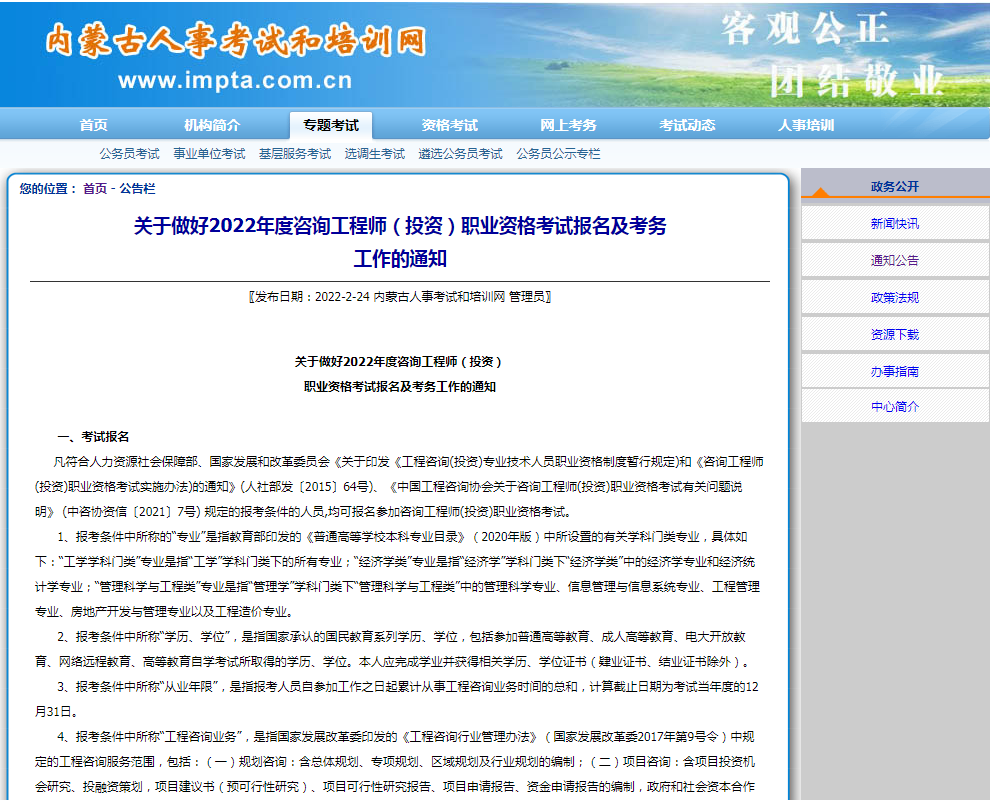Open the 人事培训 navigation tab

click(x=806, y=125)
